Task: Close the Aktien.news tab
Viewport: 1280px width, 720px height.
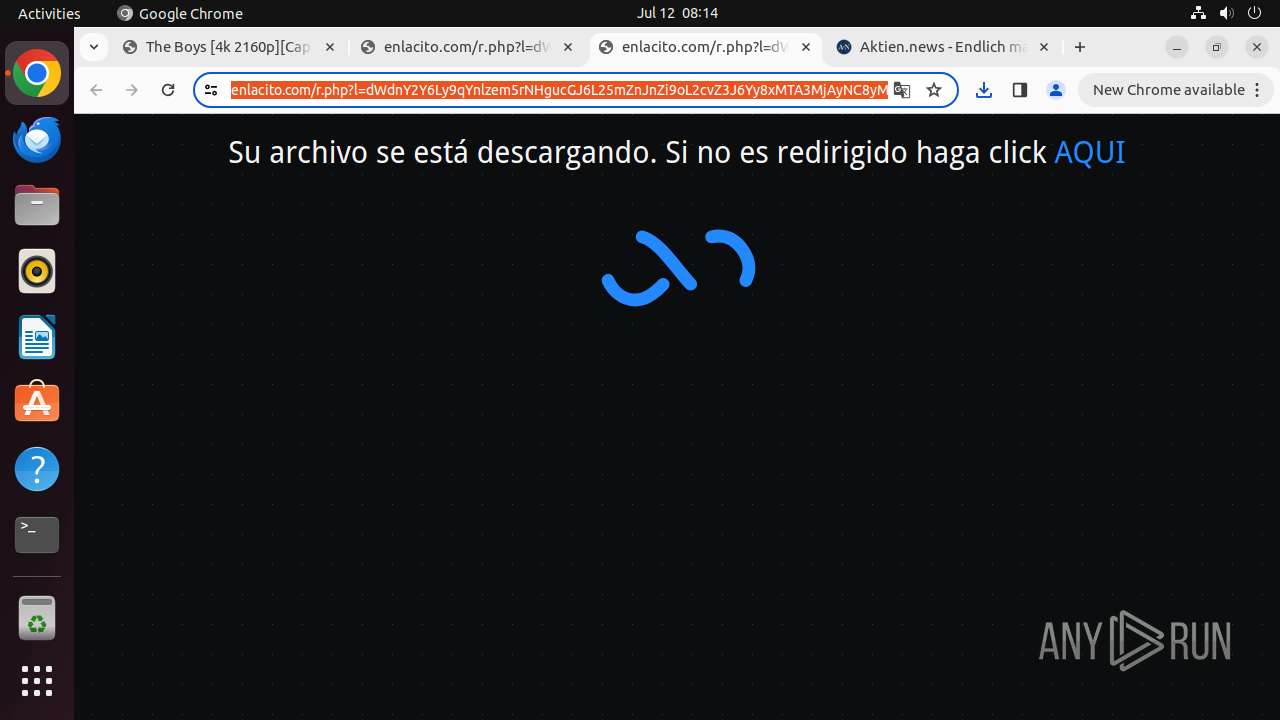Action: tap(1044, 47)
